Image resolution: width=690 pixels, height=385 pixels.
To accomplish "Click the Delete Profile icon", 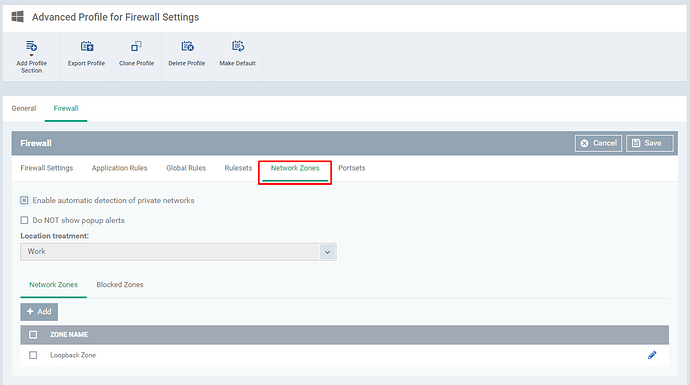I will tap(187, 46).
